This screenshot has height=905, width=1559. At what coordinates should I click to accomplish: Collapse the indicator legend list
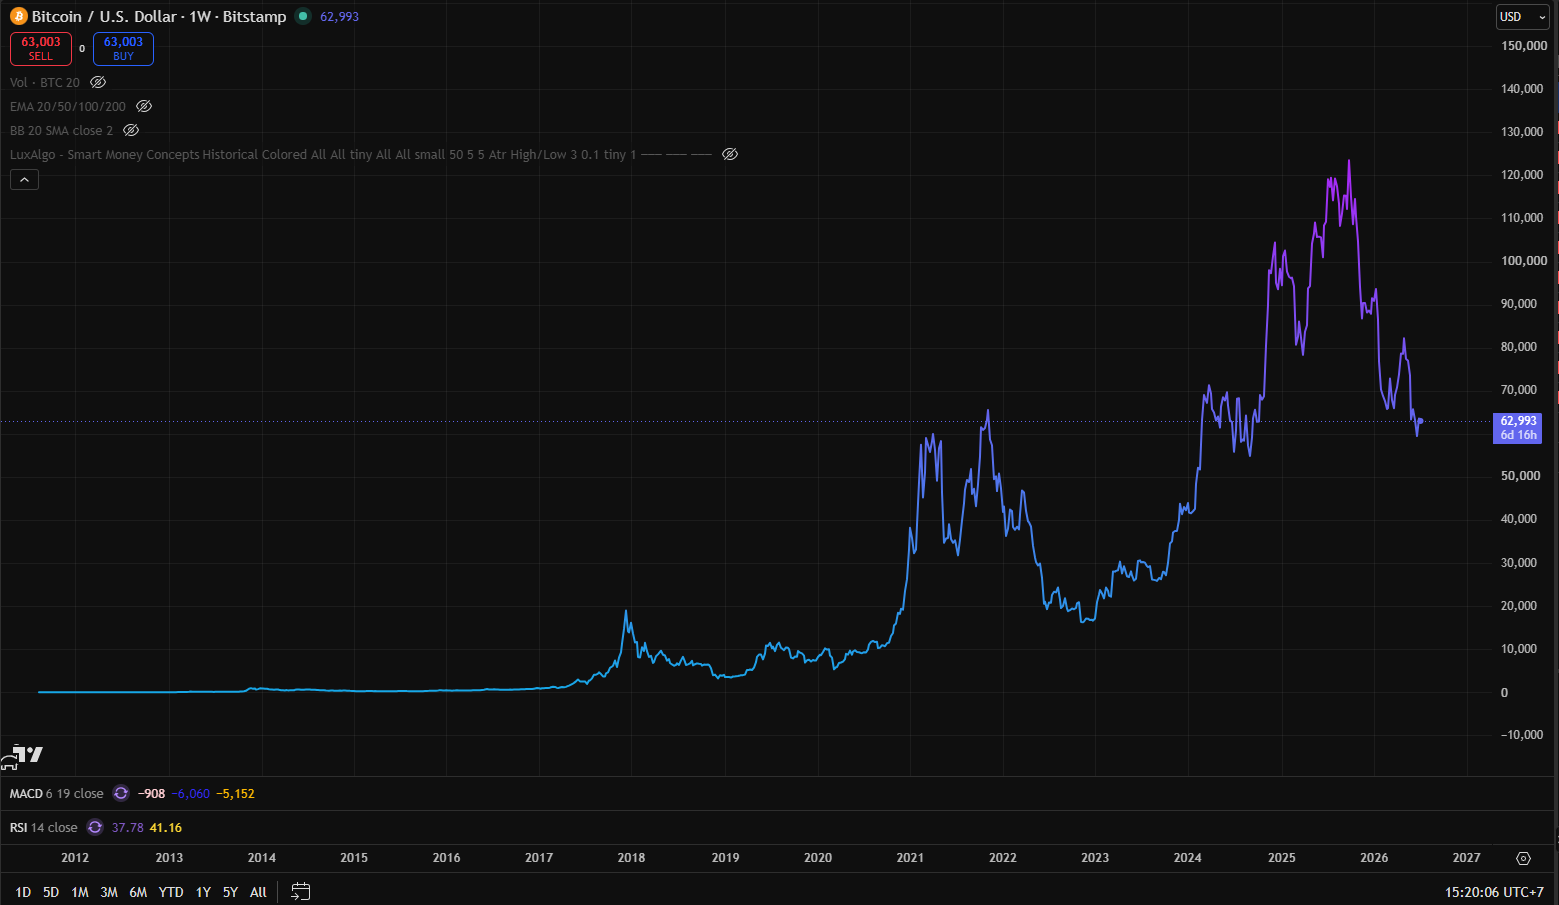point(24,180)
